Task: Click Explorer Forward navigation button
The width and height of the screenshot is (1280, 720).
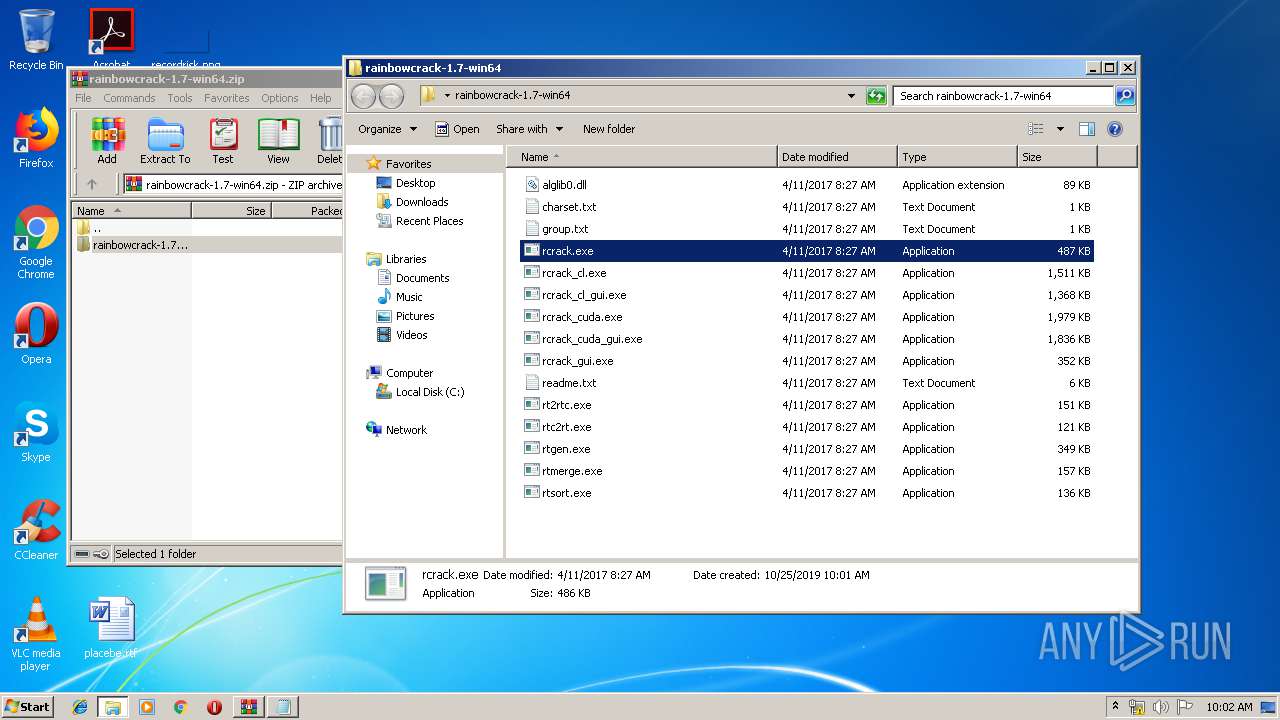Action: click(x=392, y=96)
